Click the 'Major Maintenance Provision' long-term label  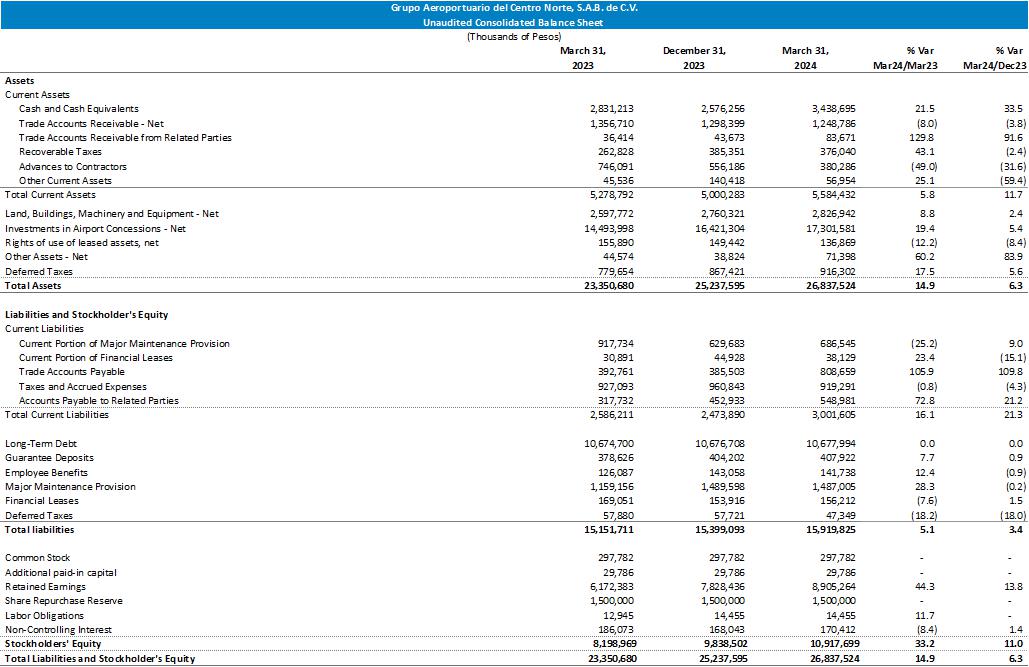(70, 486)
